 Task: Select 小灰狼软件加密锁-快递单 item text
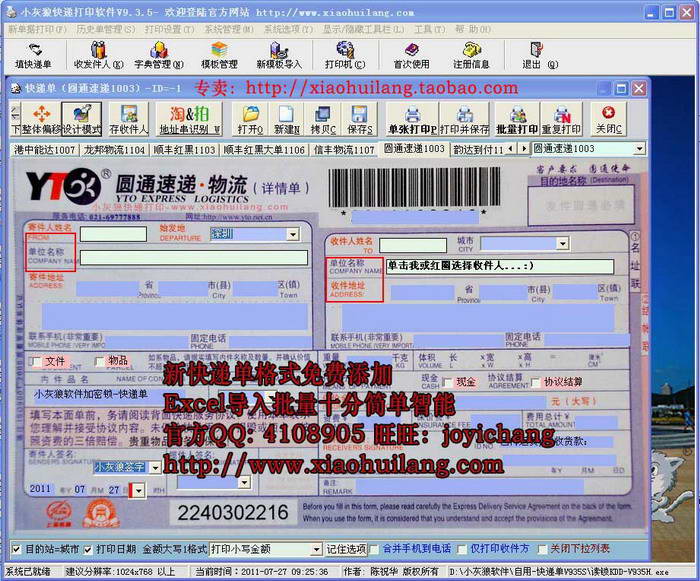coord(91,394)
